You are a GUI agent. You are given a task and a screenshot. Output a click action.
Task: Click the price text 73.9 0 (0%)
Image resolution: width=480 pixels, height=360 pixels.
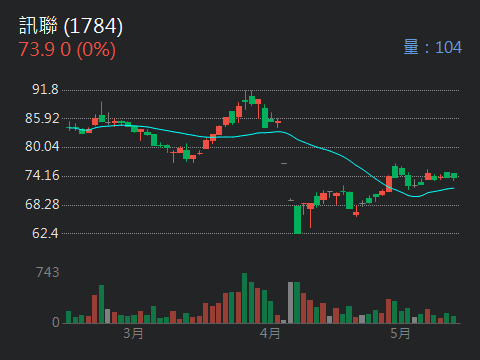[67, 49]
